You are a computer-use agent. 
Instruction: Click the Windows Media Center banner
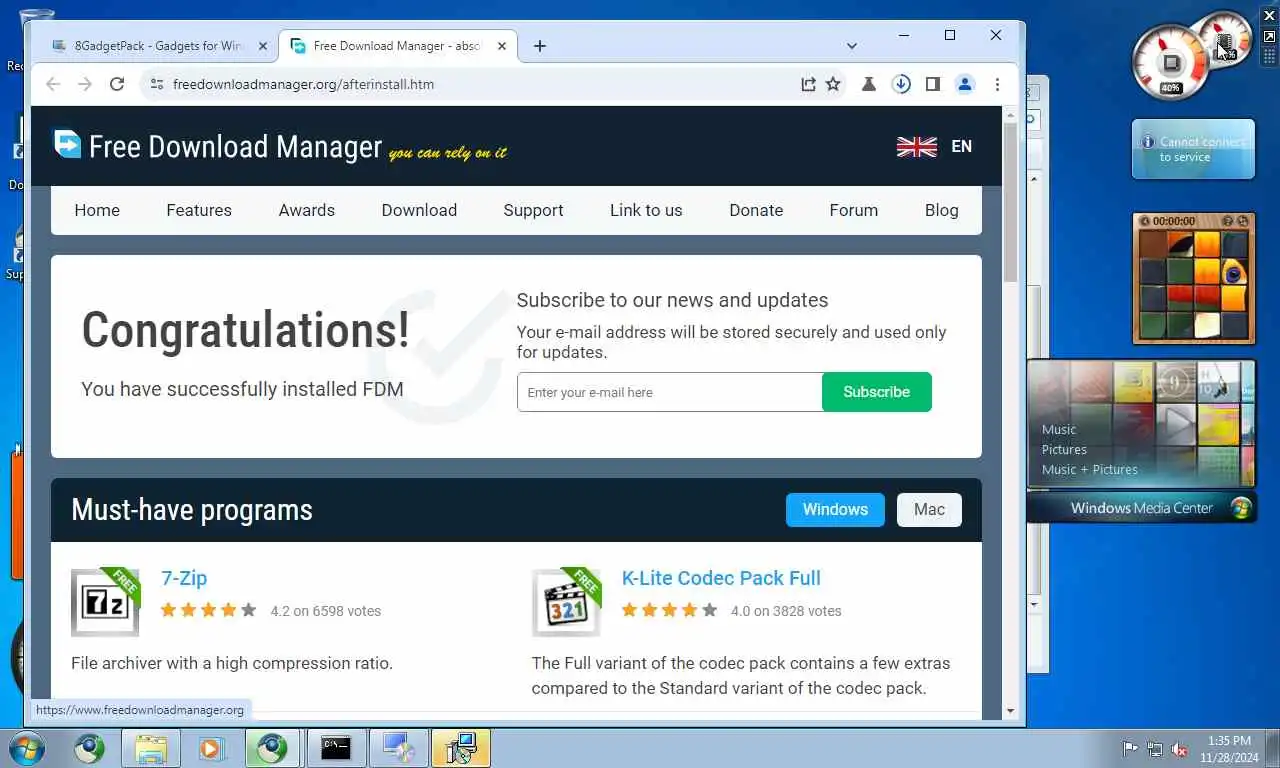[1142, 508]
